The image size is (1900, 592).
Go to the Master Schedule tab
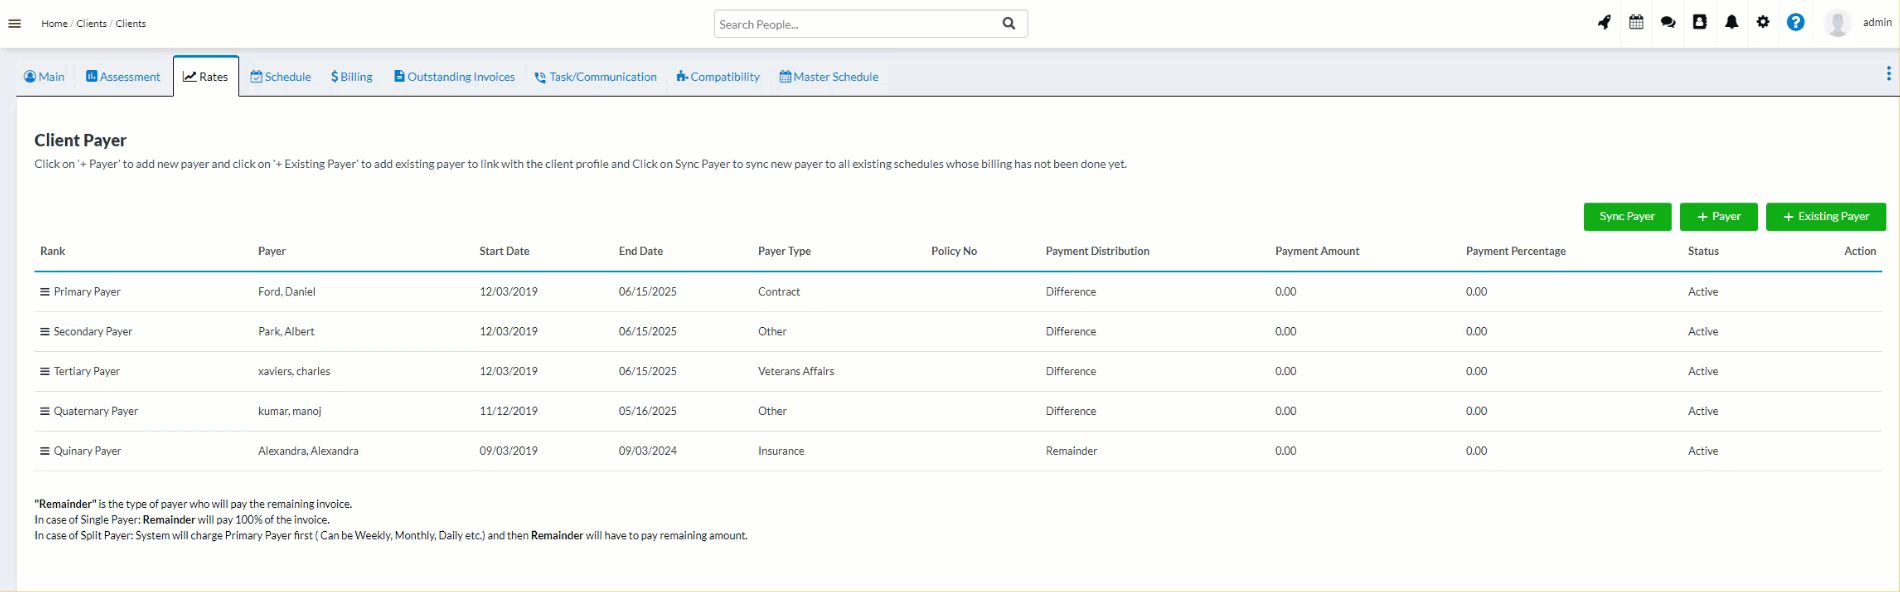[x=829, y=77]
